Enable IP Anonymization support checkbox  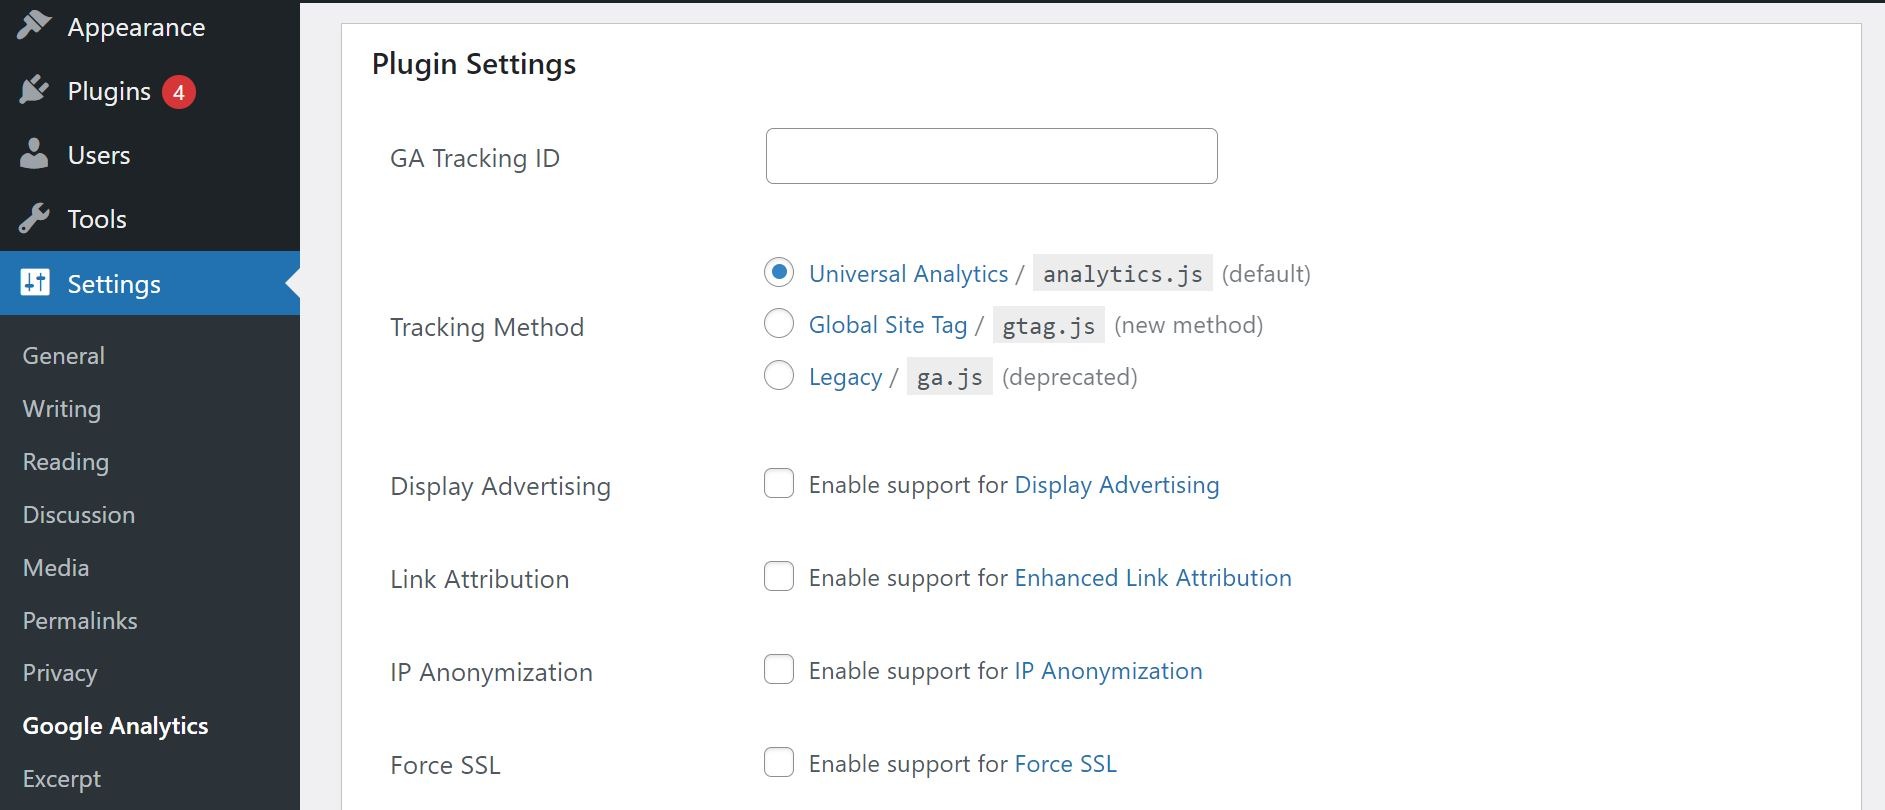[779, 670]
